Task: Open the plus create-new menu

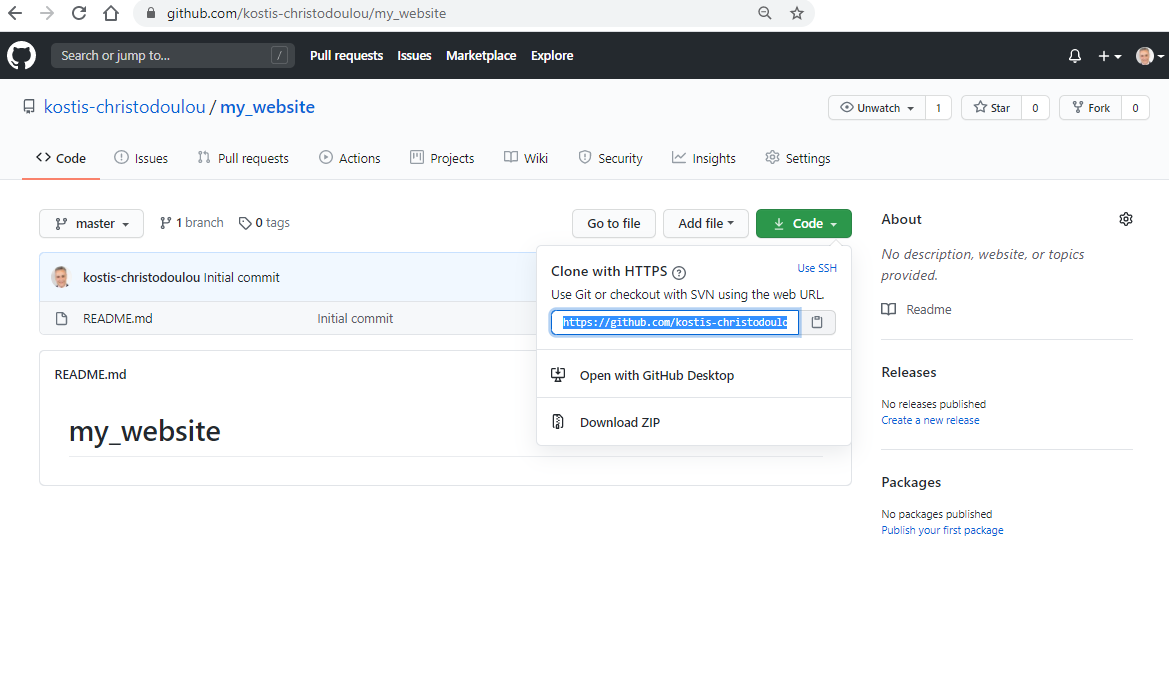Action: coord(1109,56)
